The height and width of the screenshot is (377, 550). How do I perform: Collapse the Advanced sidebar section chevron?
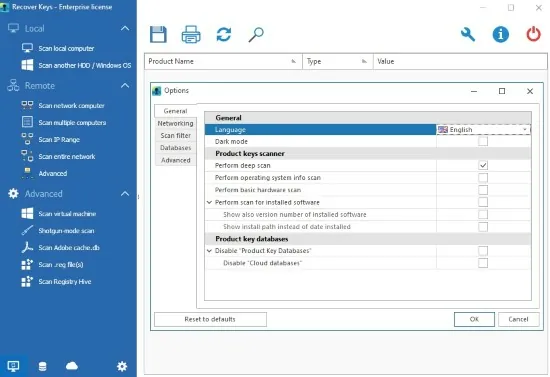coord(125,193)
